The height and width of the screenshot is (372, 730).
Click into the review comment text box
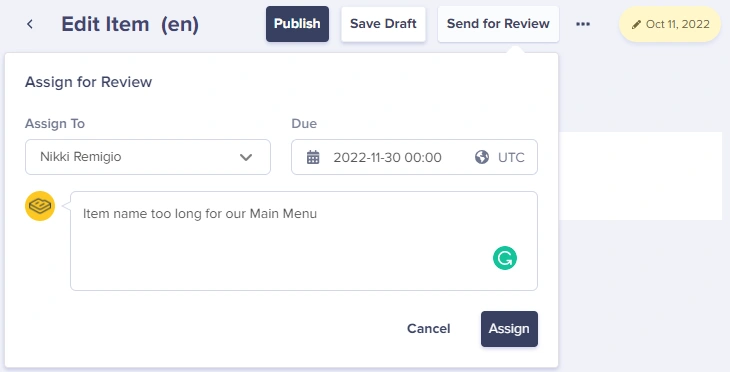click(x=304, y=241)
